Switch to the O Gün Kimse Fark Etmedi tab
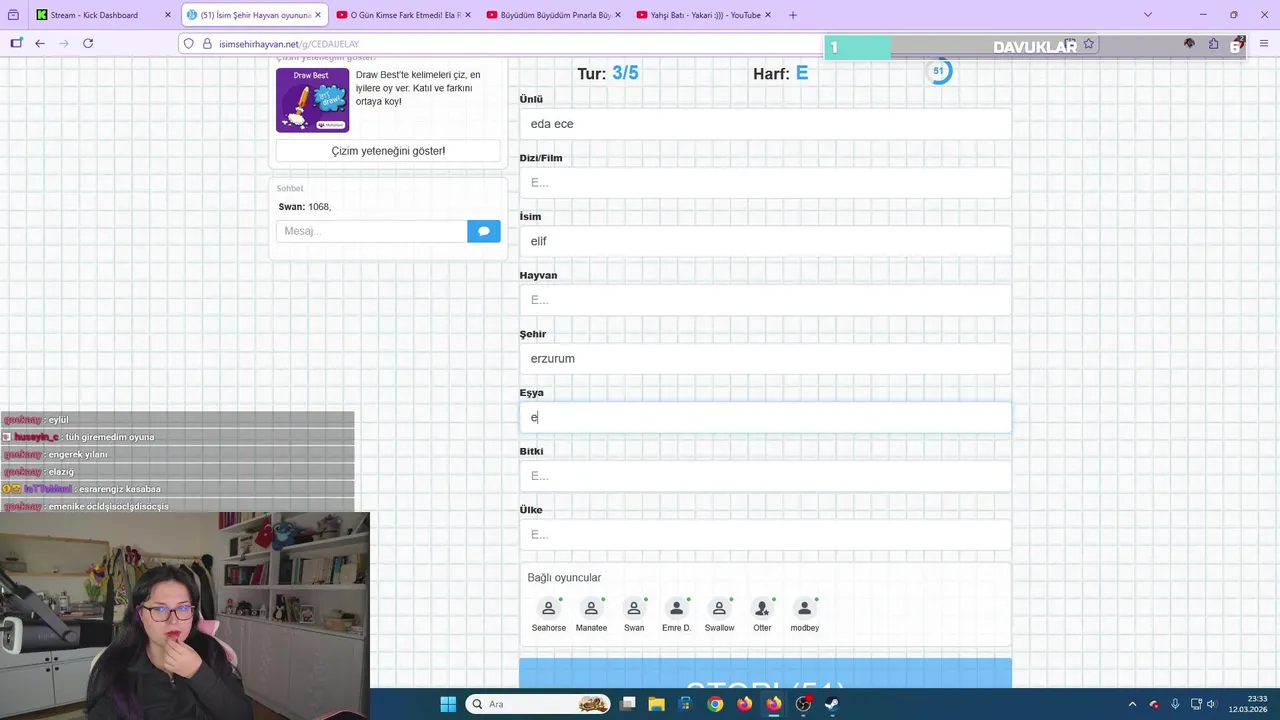1280x720 pixels. [404, 15]
